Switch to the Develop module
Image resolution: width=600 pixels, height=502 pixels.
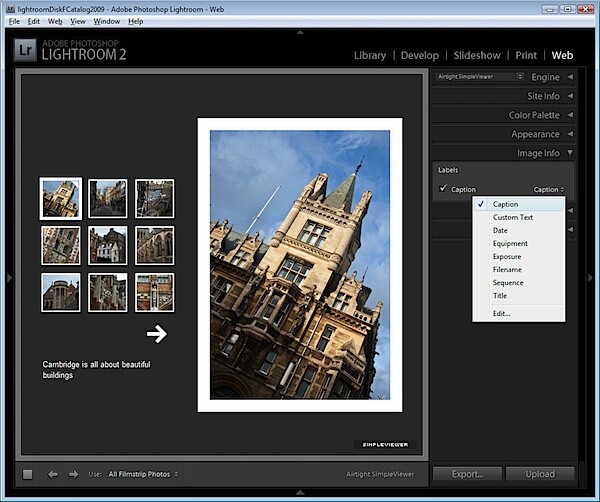coord(420,55)
